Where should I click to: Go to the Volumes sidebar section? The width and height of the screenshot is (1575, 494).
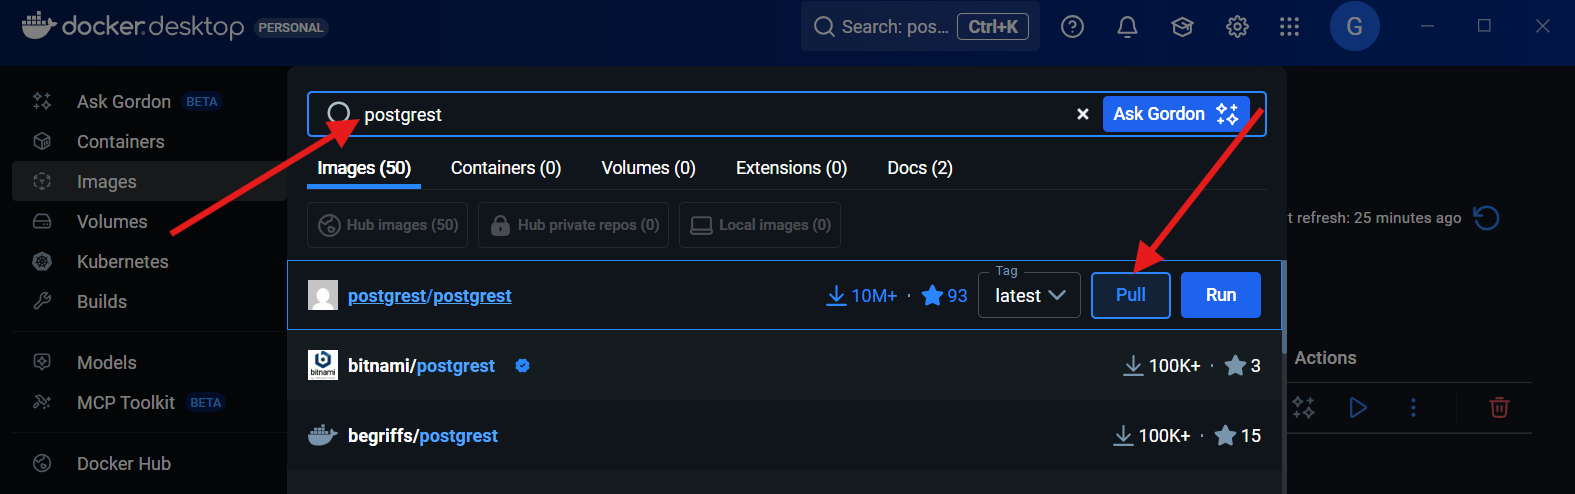click(x=112, y=221)
